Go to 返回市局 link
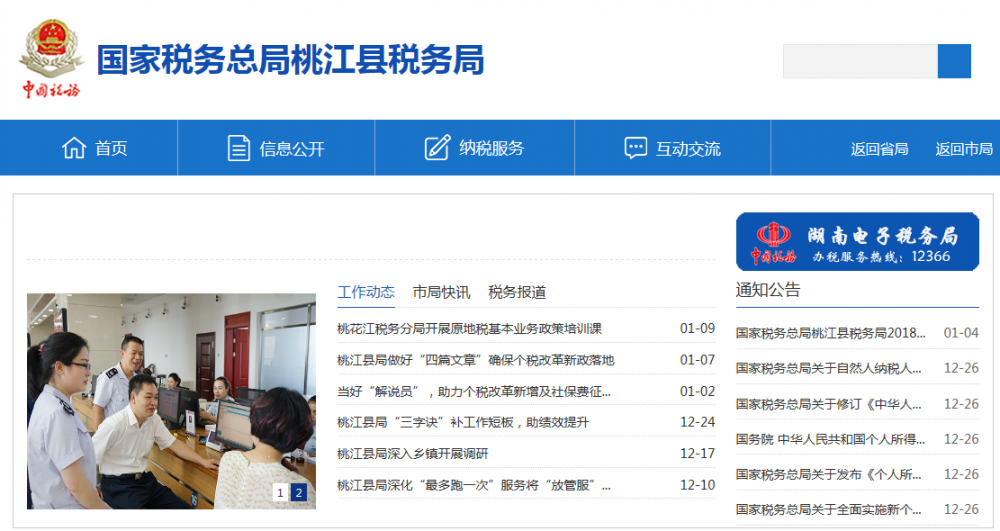The width and height of the screenshot is (1000, 531). (x=964, y=149)
